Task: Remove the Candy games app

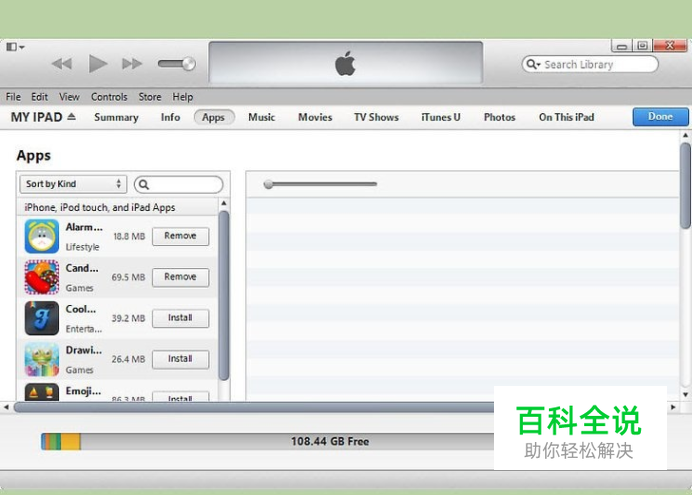Action: pyautogui.click(x=181, y=278)
